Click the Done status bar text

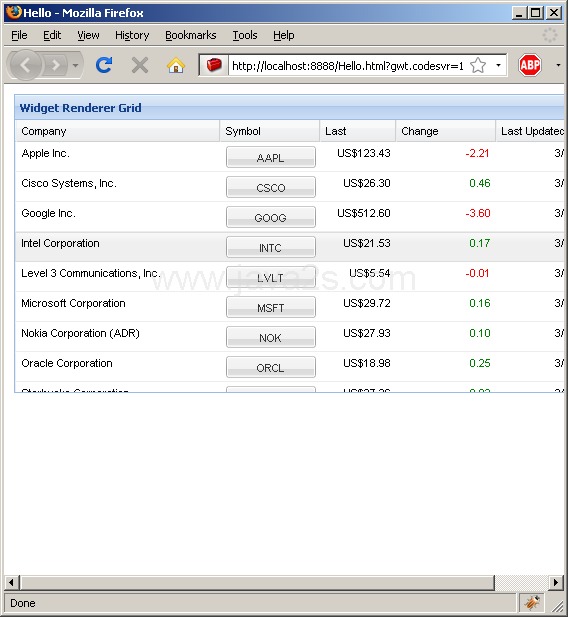[23, 603]
